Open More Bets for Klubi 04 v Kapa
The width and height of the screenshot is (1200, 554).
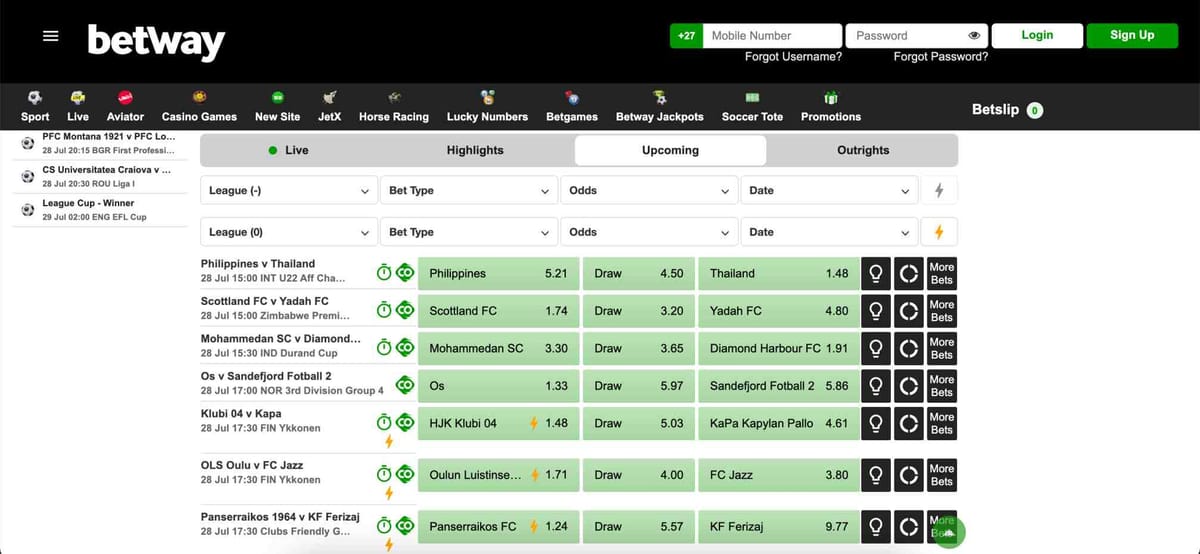point(942,423)
